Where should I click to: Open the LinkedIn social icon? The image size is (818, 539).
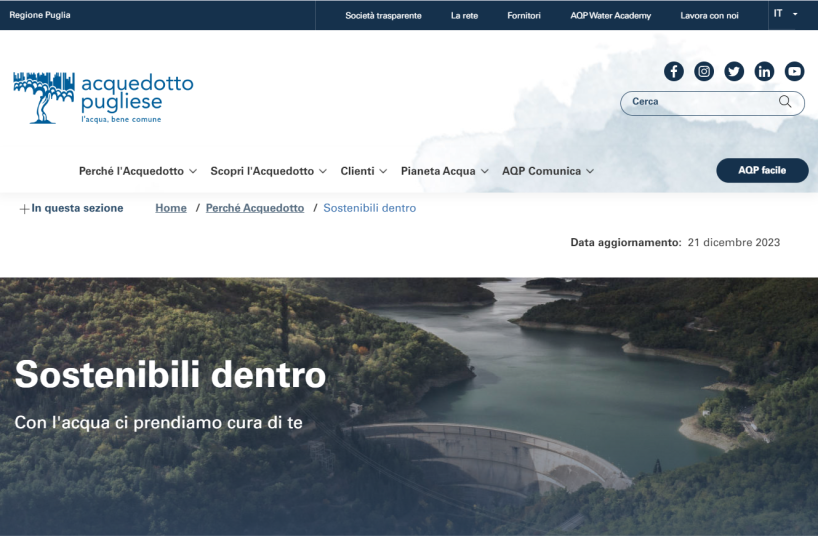pos(764,71)
